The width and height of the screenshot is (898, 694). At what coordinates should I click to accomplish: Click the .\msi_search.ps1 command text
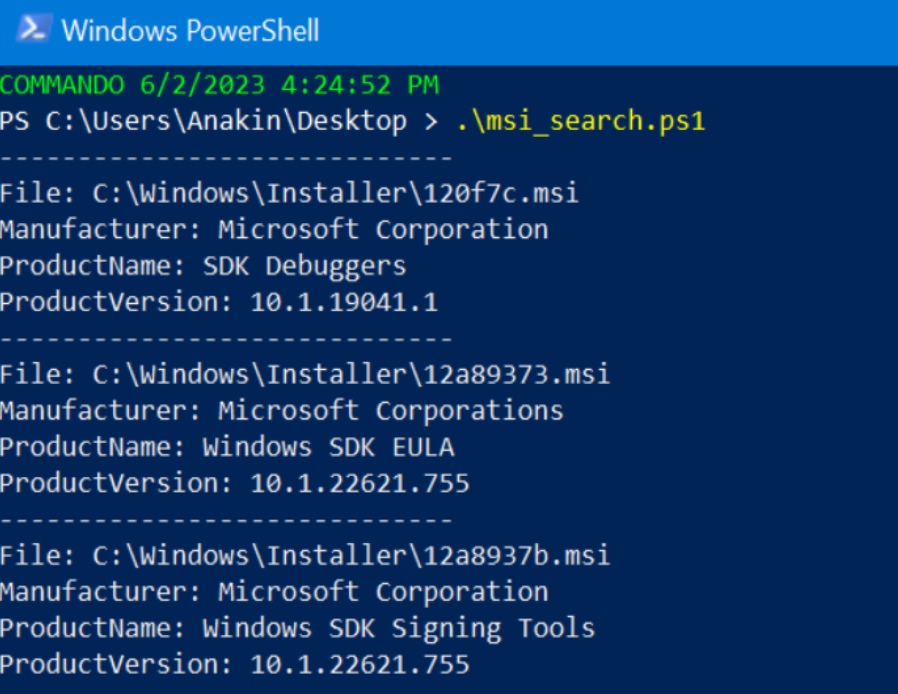[x=580, y=121]
